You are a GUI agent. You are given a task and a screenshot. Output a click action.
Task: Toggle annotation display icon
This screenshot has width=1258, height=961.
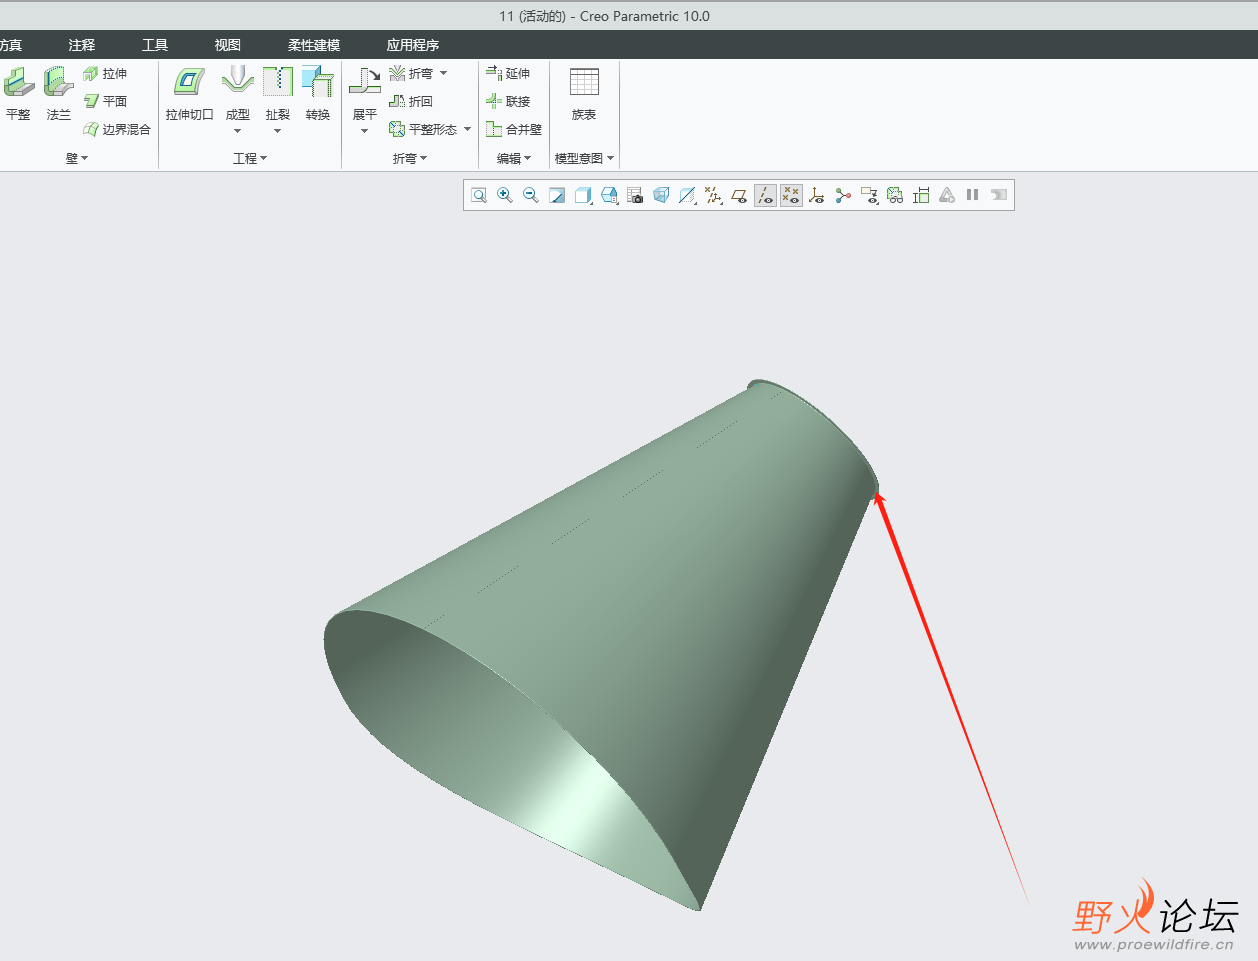tap(869, 195)
